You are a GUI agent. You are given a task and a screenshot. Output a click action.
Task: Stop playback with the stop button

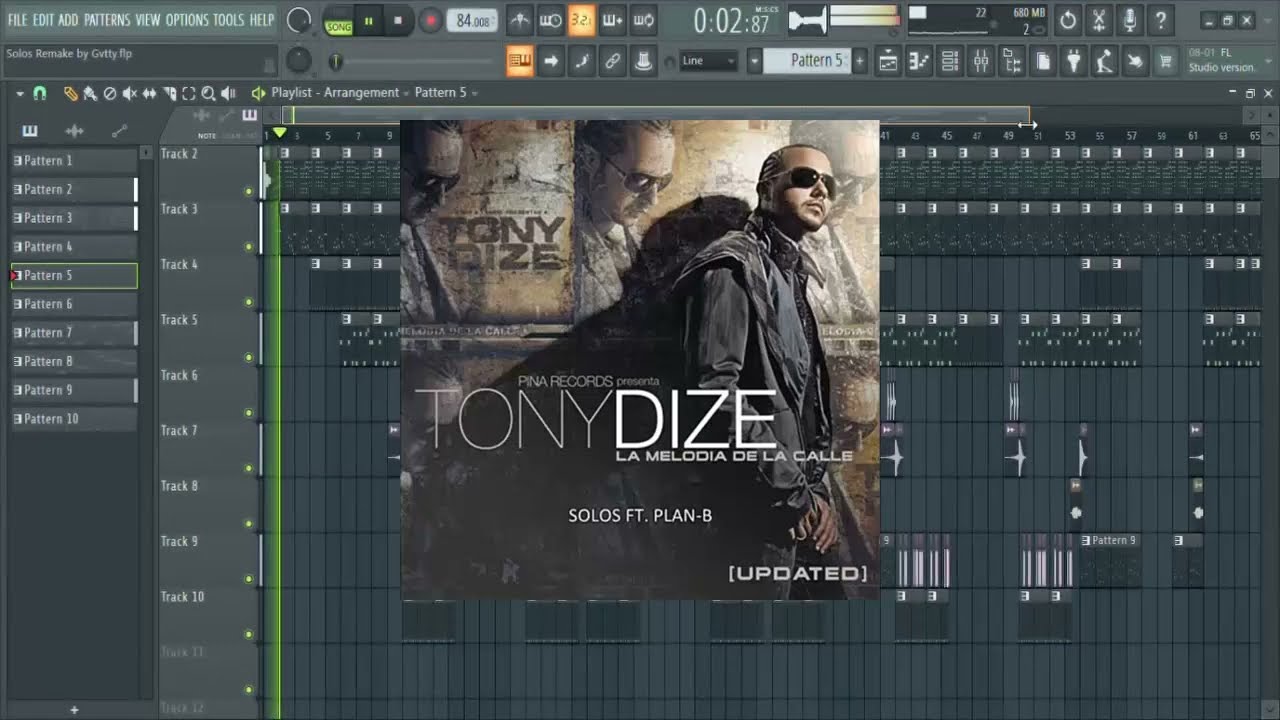point(398,21)
